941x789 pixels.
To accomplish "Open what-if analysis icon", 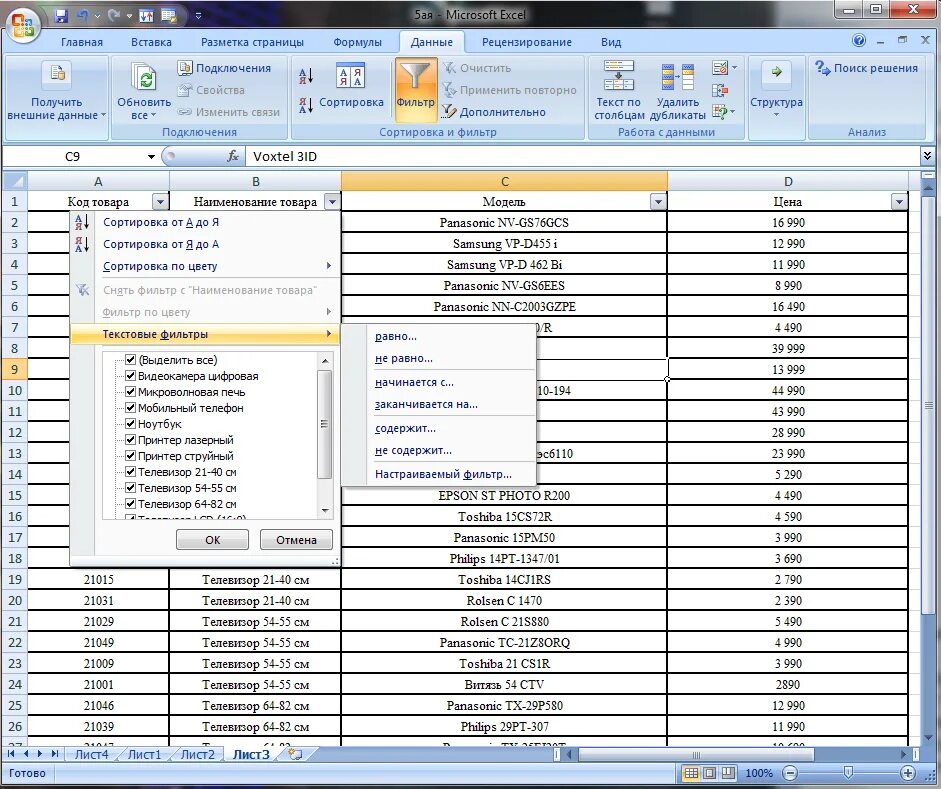I will click(720, 112).
